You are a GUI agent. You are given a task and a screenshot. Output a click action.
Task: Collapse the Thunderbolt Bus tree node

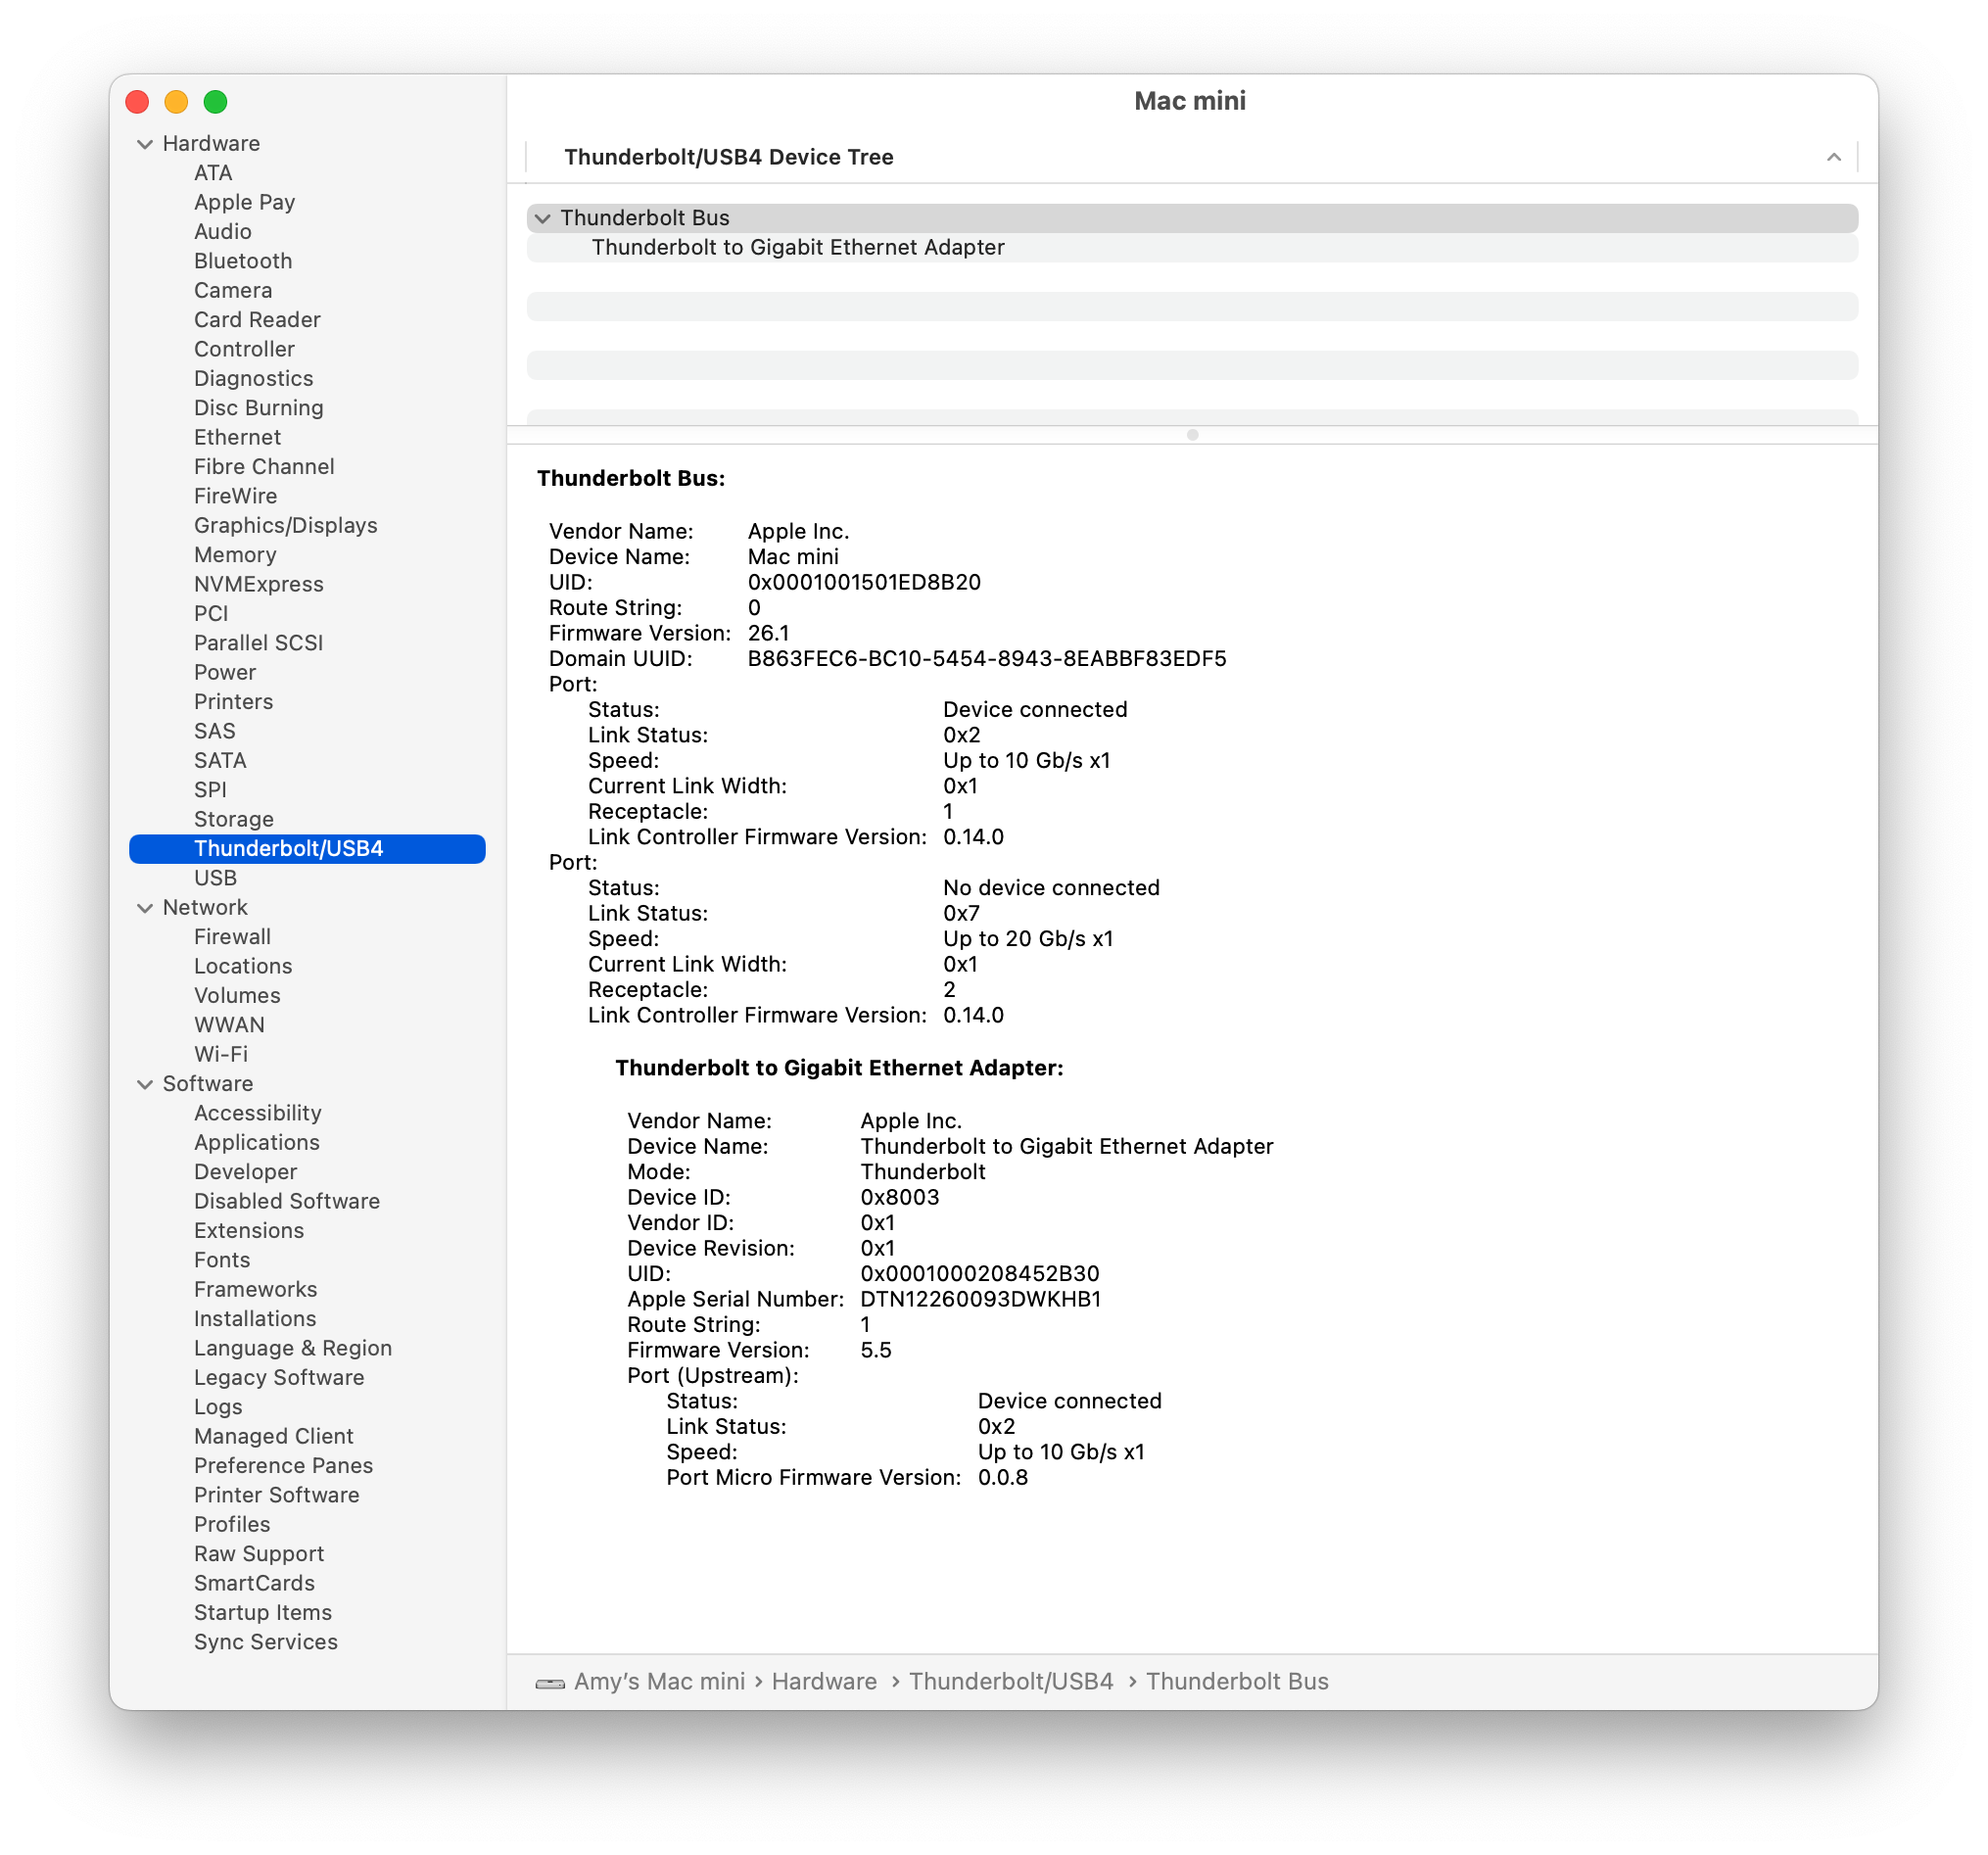(x=543, y=218)
